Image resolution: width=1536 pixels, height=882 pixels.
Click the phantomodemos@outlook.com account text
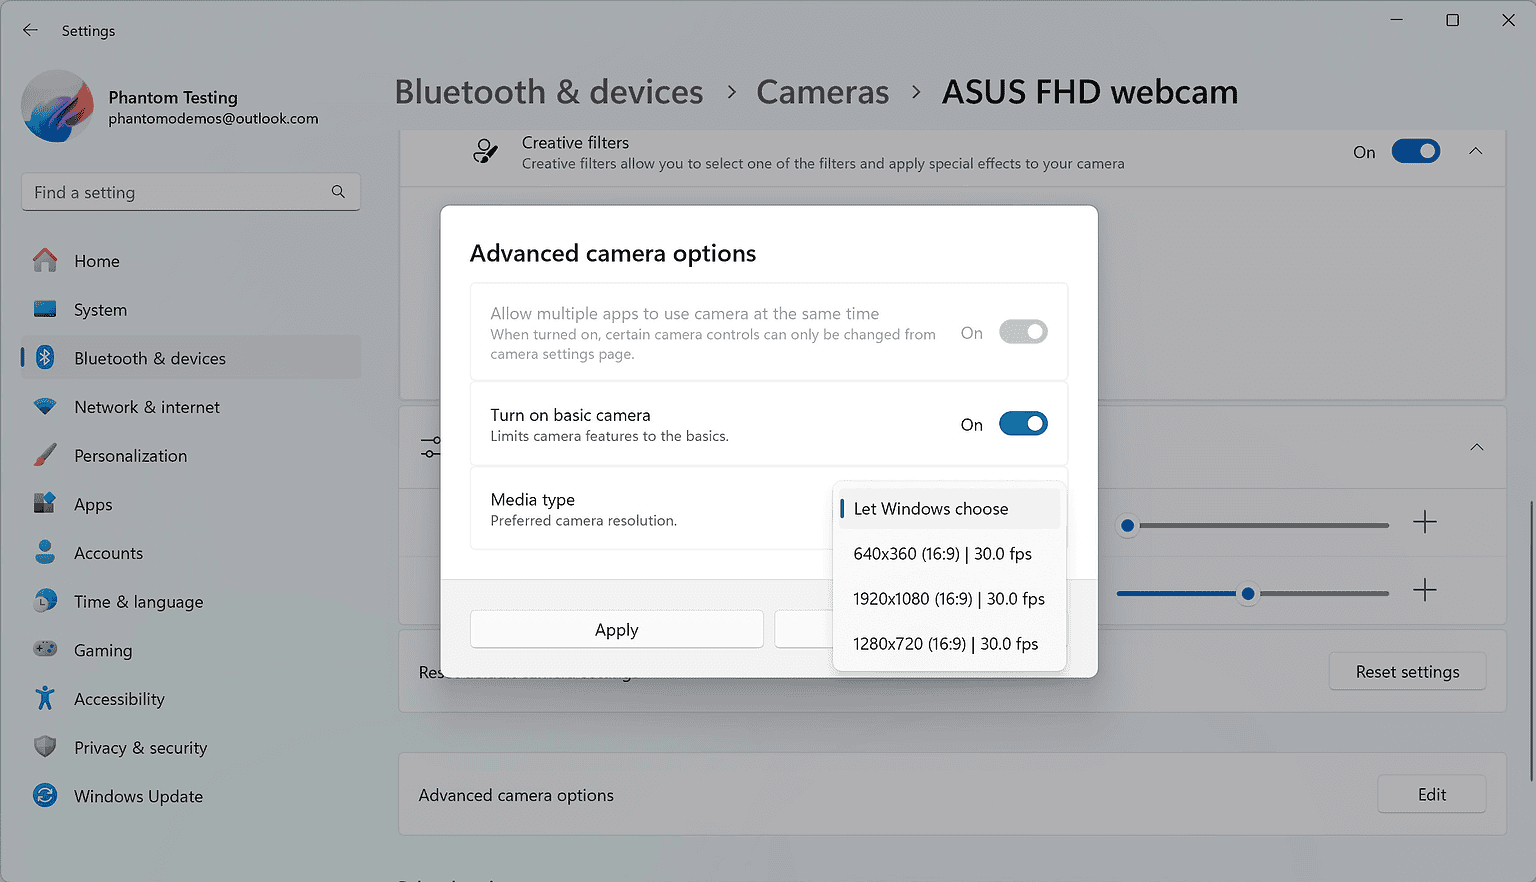coord(213,118)
